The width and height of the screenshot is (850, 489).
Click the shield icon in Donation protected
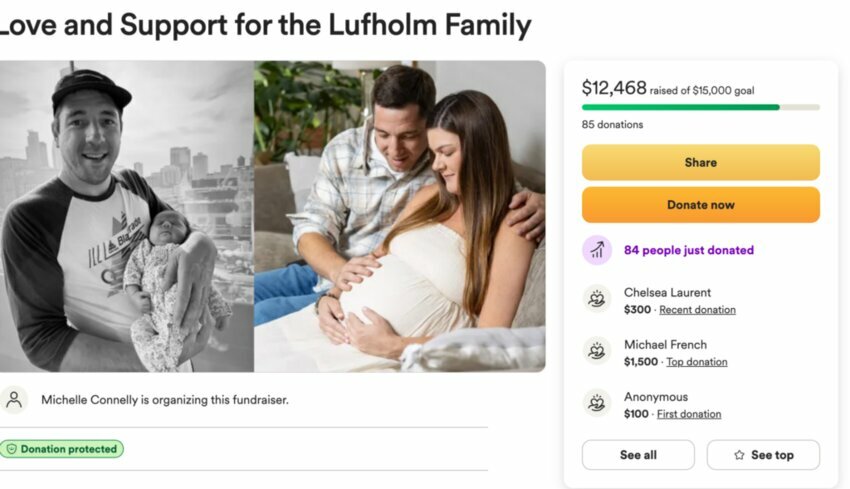point(11,449)
